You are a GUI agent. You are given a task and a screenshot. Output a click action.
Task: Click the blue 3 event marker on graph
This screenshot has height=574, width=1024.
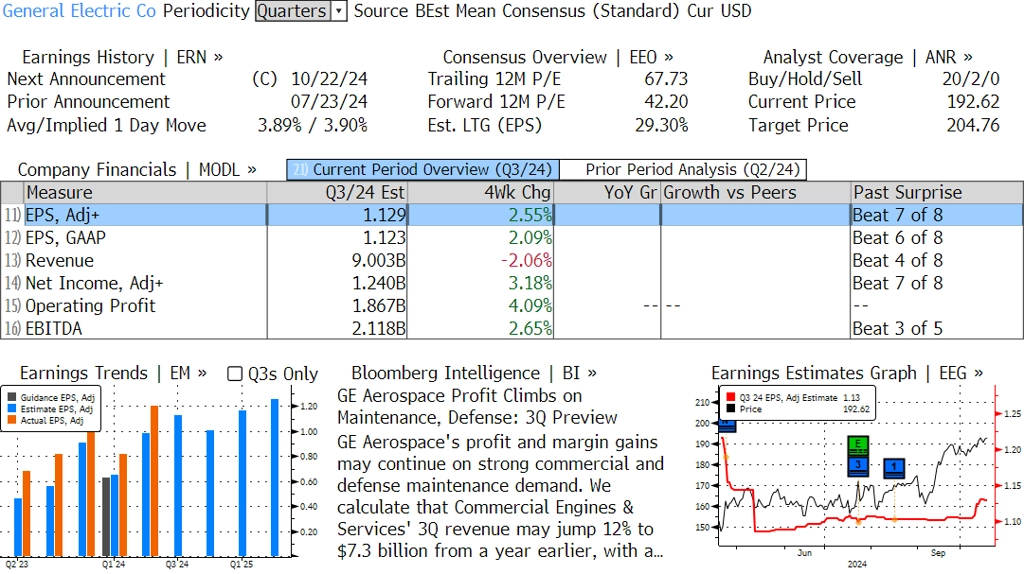tap(858, 465)
